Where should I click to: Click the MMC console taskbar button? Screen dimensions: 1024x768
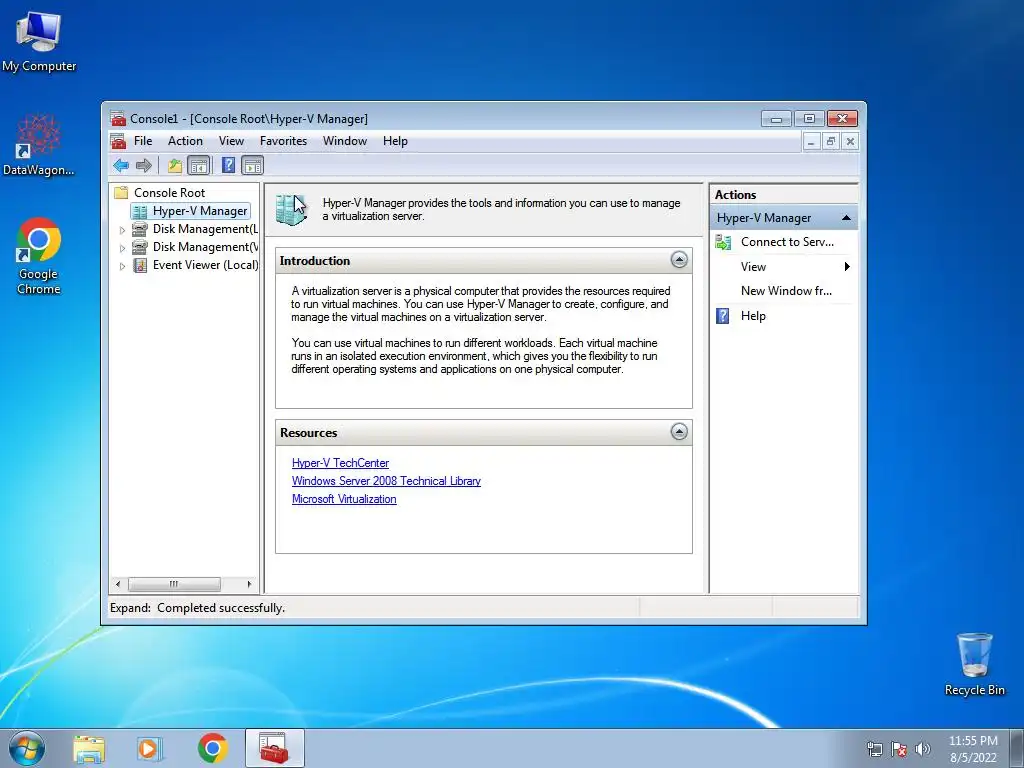click(275, 748)
